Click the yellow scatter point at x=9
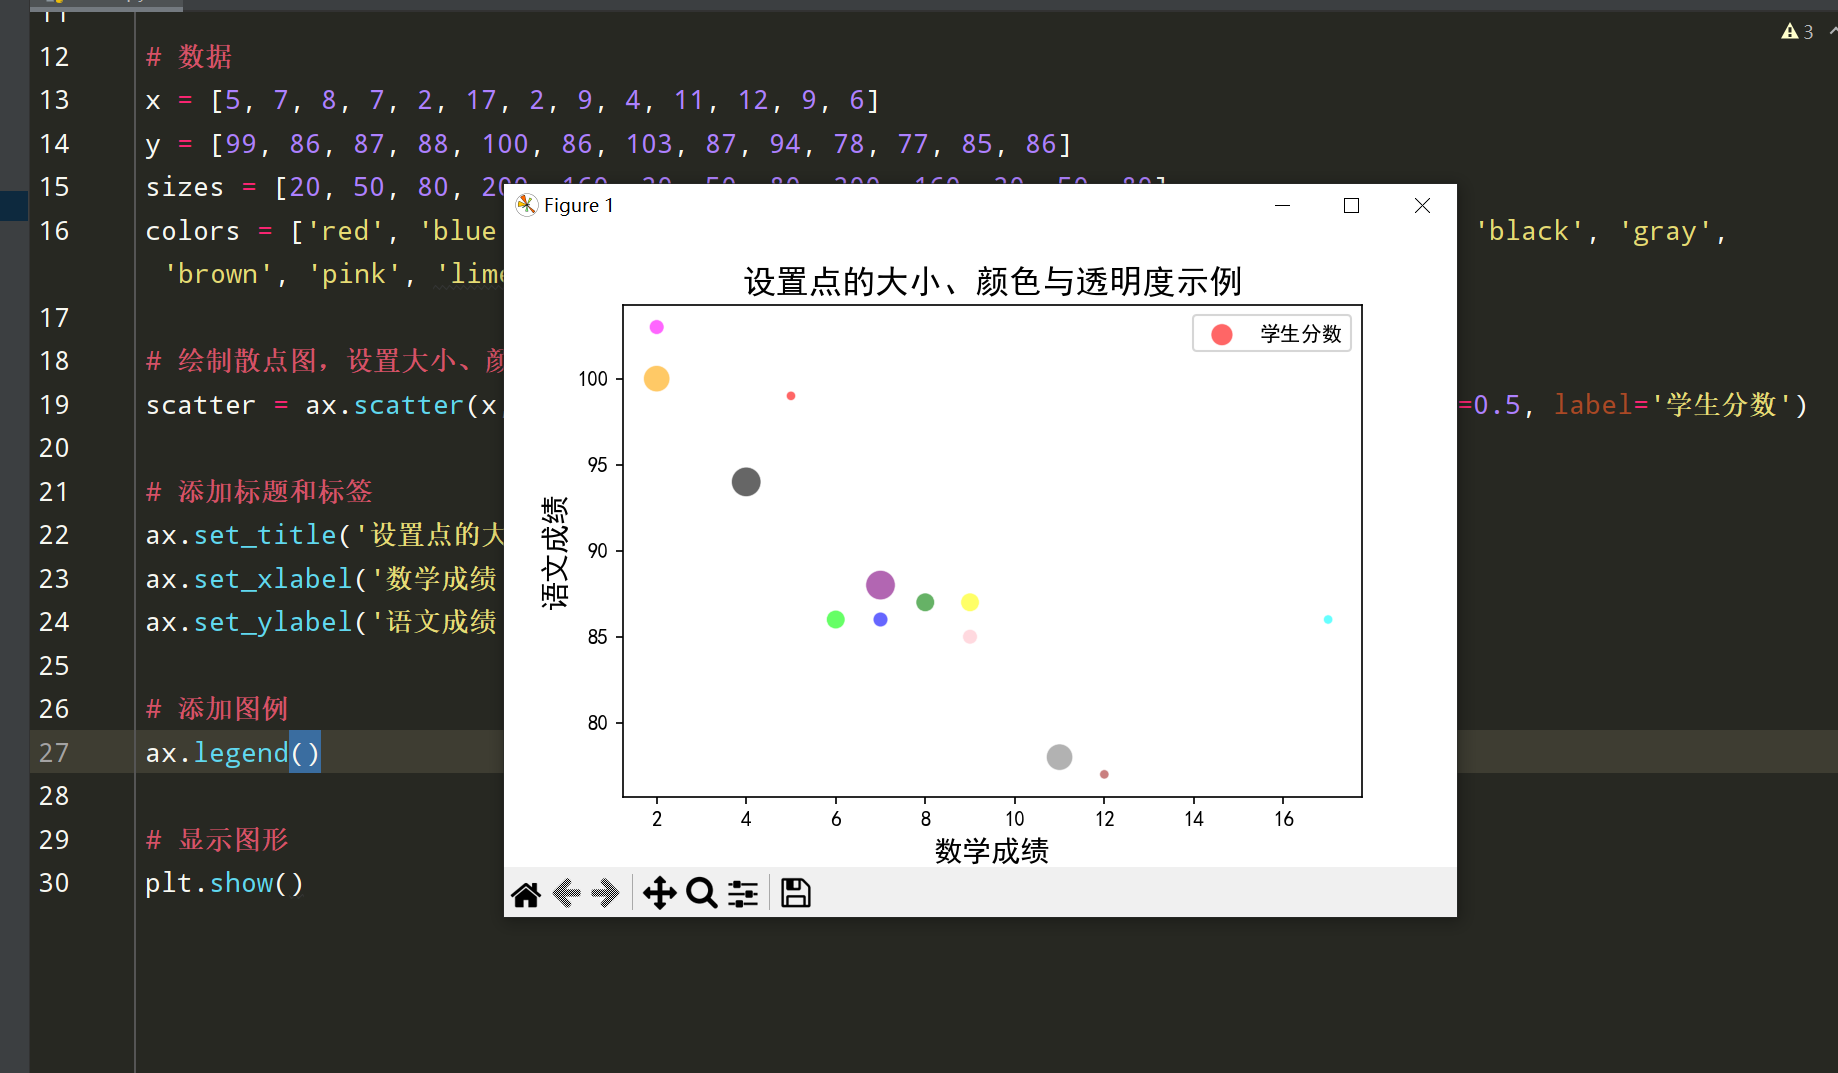1838x1073 pixels. [970, 602]
